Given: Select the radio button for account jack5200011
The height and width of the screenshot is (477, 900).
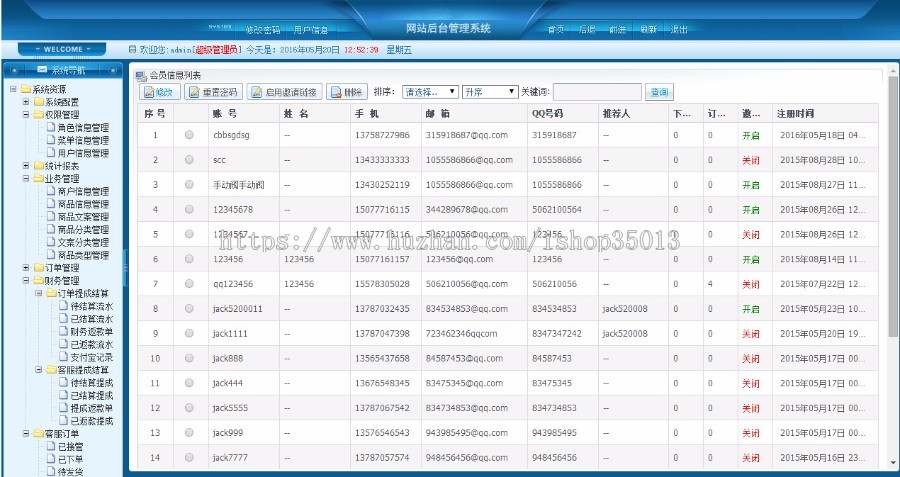Looking at the screenshot, I should [189, 308].
